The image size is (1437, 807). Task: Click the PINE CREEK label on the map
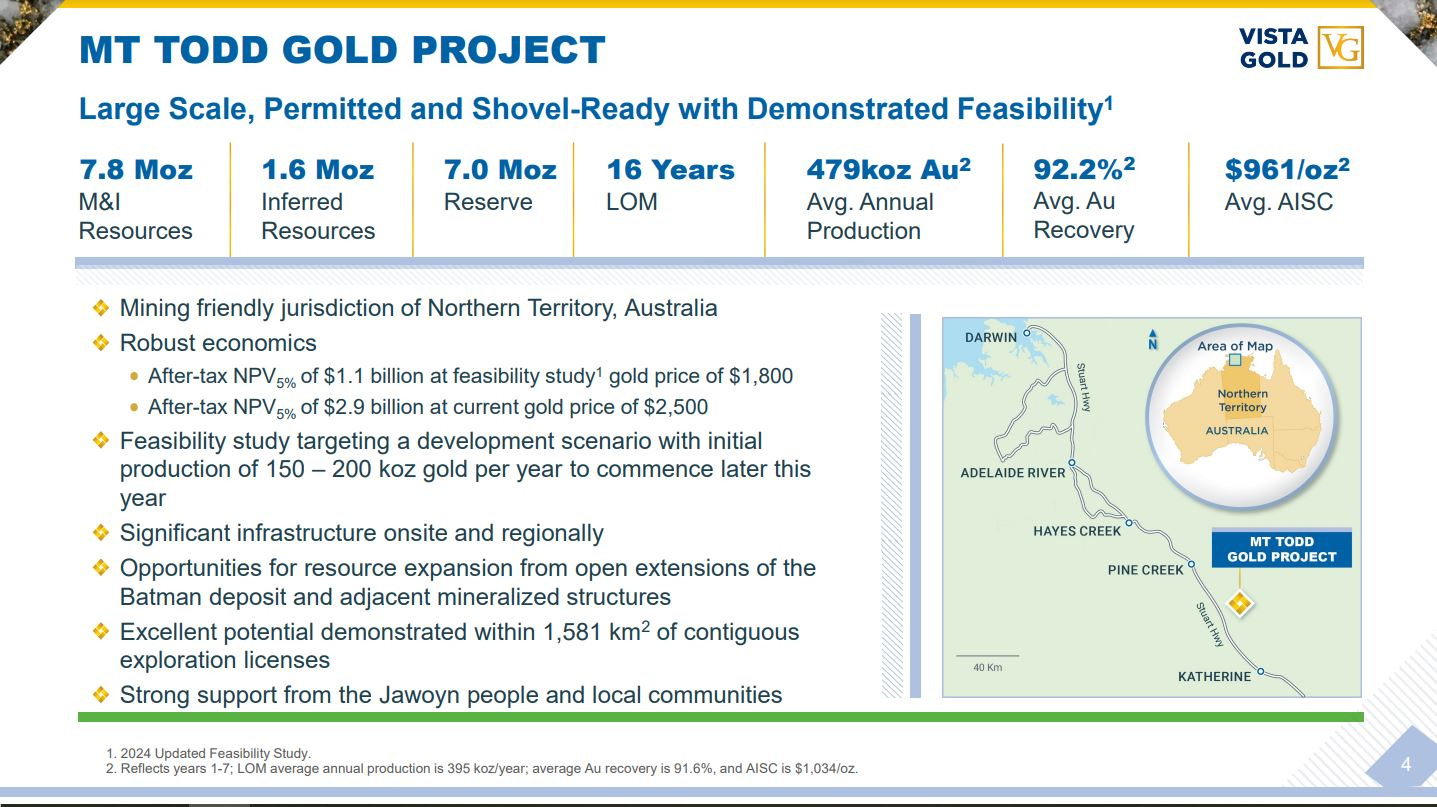pos(1145,570)
